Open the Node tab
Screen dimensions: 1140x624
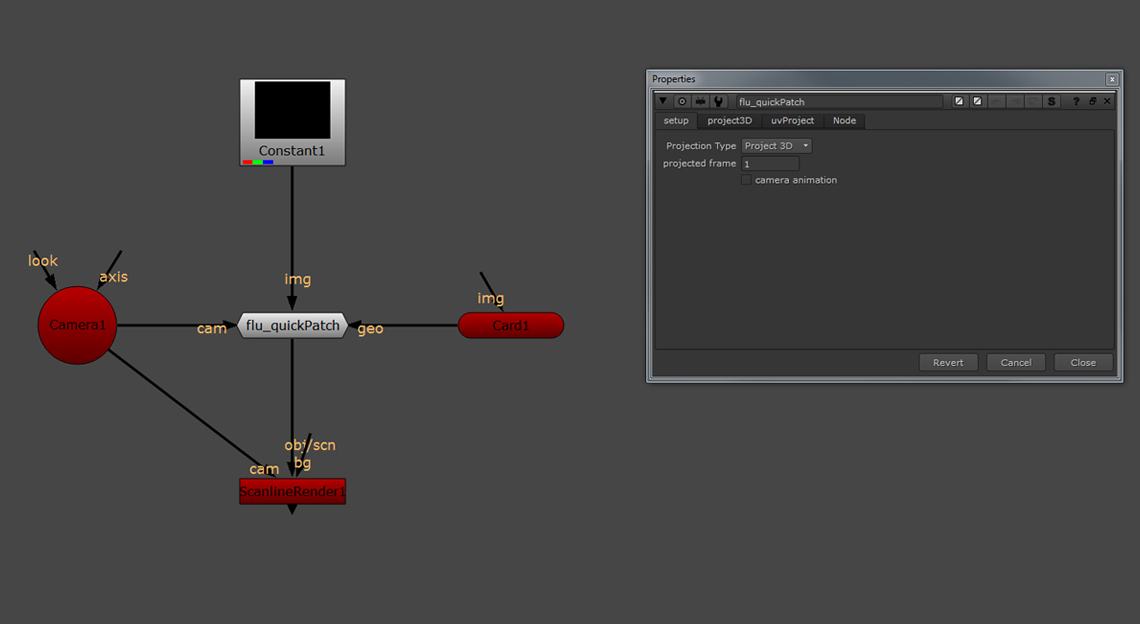click(844, 121)
